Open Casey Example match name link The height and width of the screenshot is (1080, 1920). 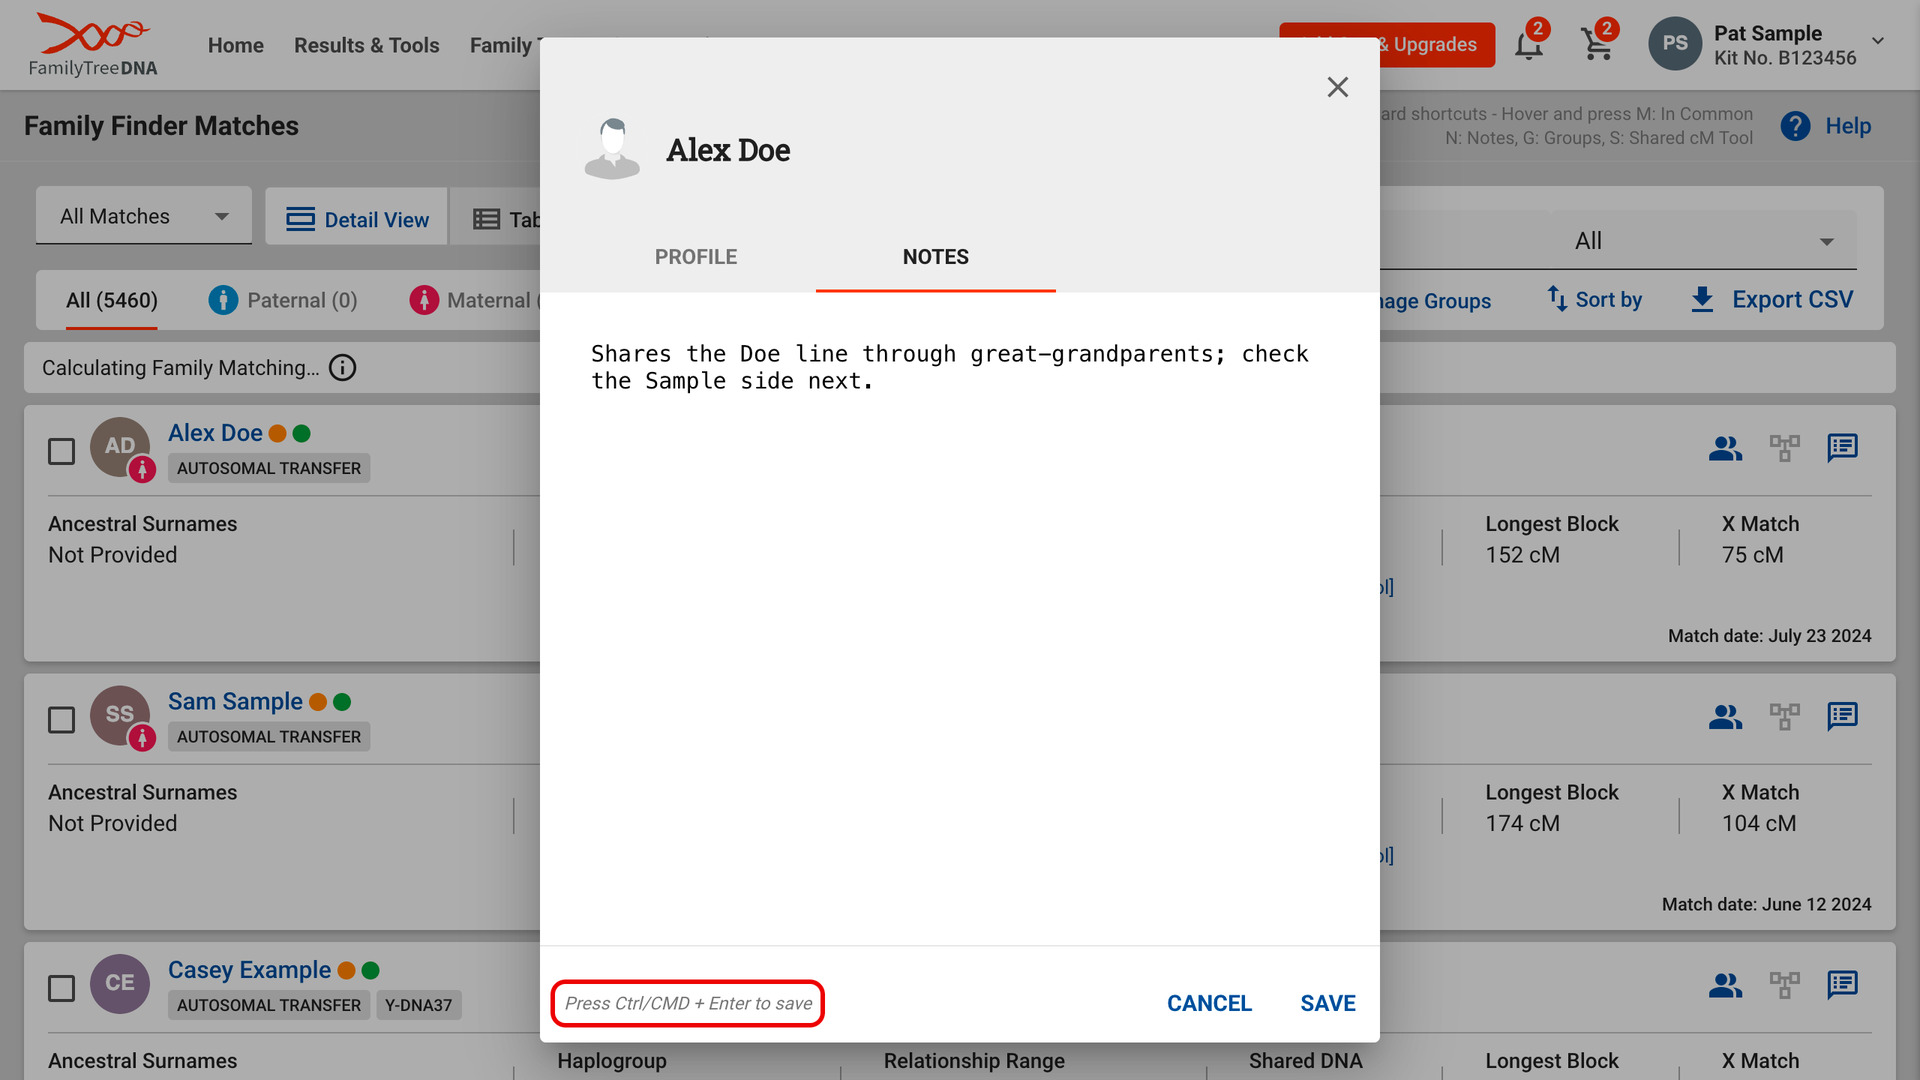point(249,970)
